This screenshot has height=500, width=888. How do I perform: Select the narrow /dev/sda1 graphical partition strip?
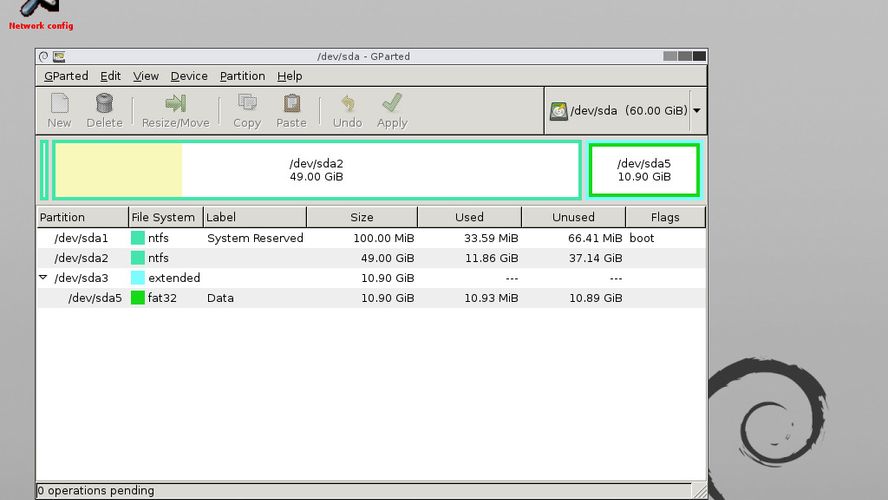[44, 170]
